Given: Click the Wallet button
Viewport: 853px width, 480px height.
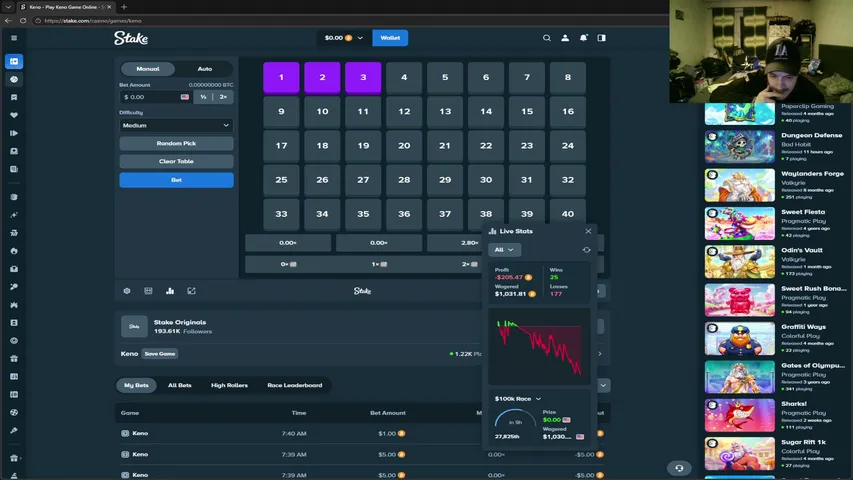Looking at the screenshot, I should point(390,38).
